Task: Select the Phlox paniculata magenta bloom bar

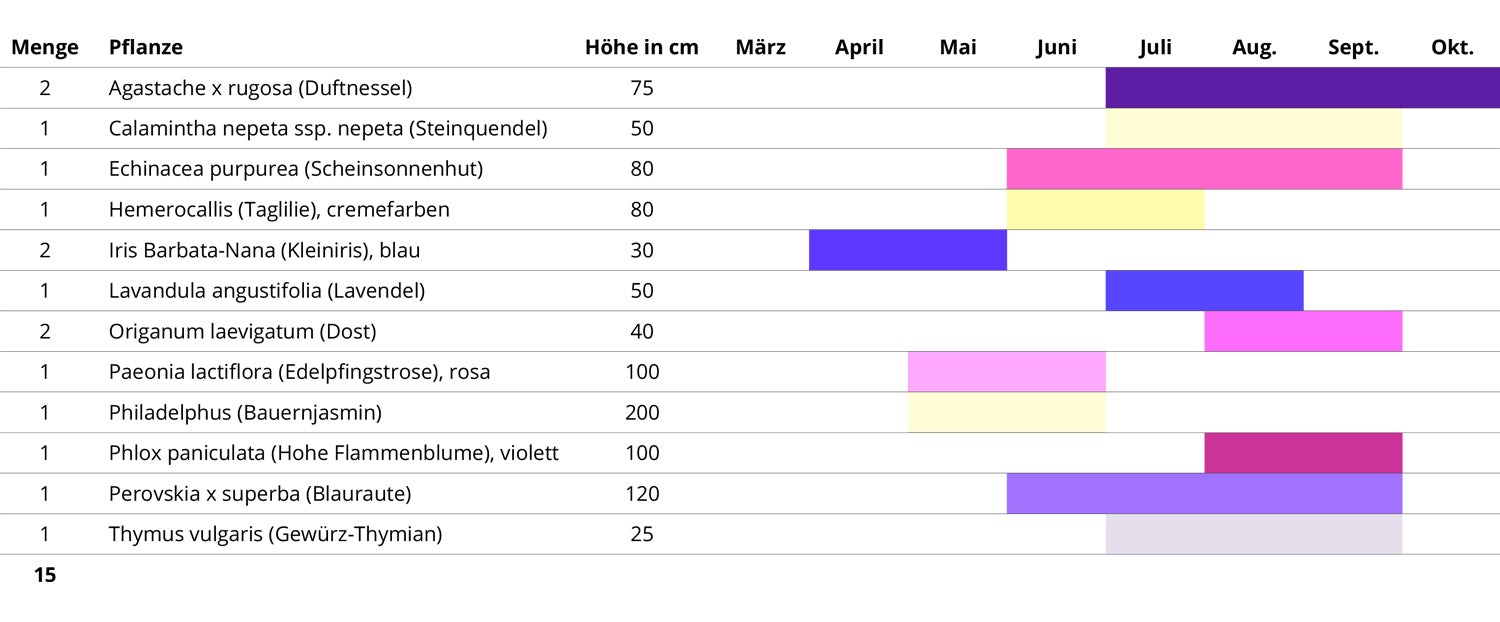Action: coord(1303,453)
